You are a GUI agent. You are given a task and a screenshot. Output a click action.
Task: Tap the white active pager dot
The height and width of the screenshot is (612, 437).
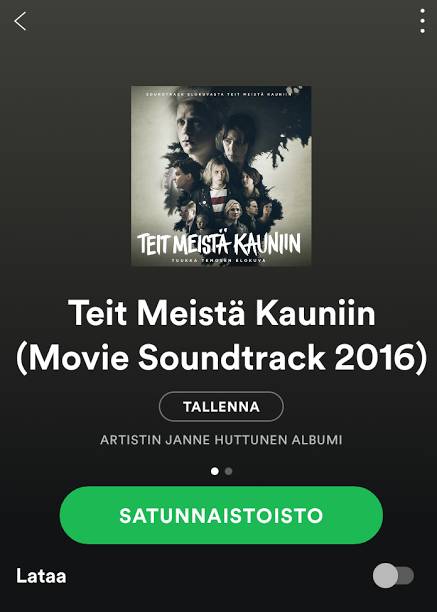coord(215,471)
